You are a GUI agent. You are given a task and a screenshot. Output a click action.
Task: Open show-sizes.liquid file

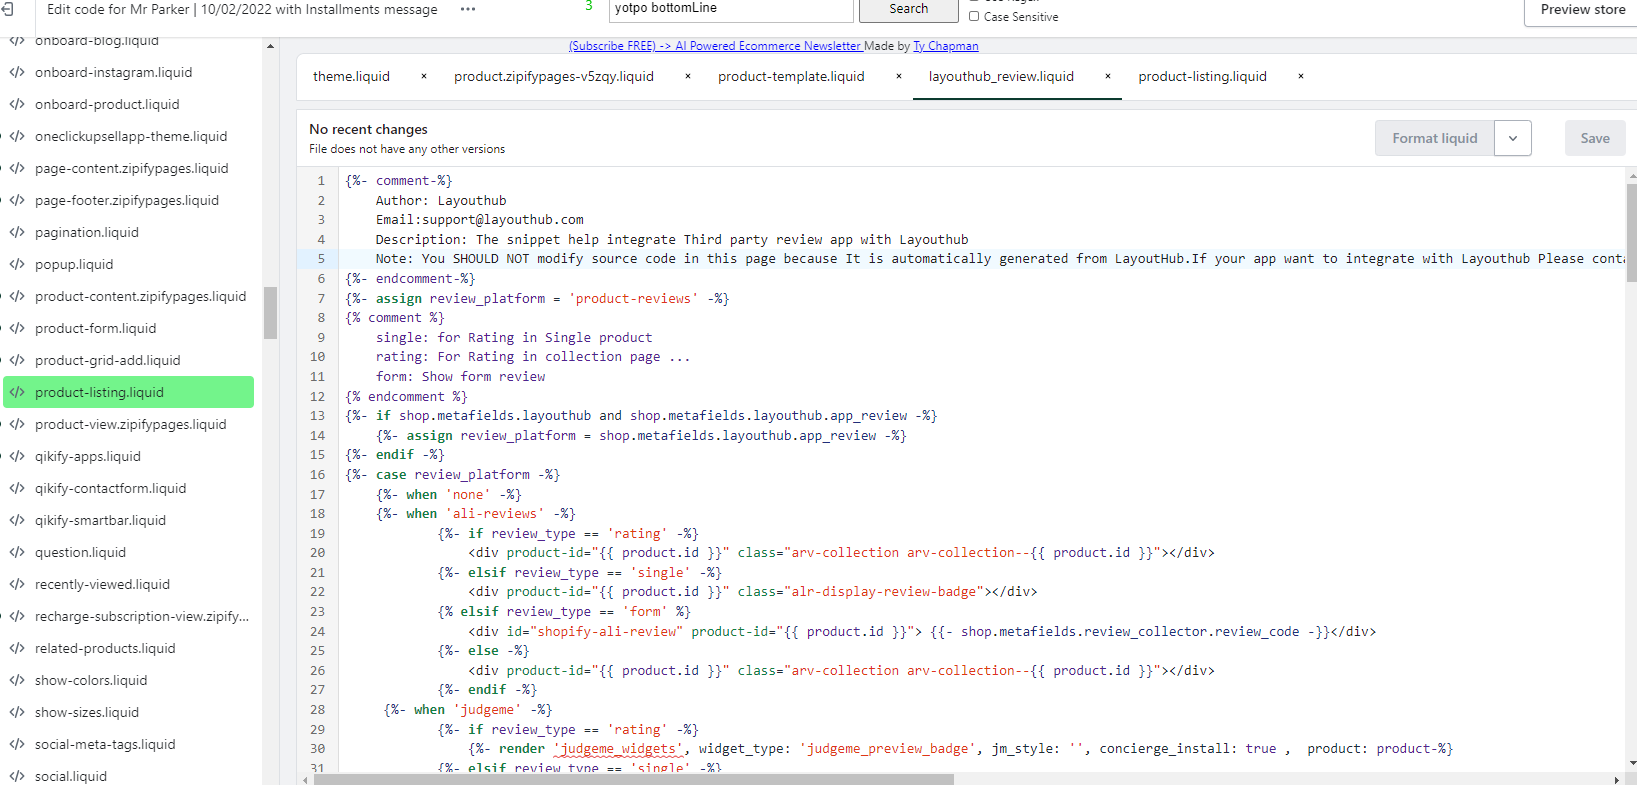[87, 712]
